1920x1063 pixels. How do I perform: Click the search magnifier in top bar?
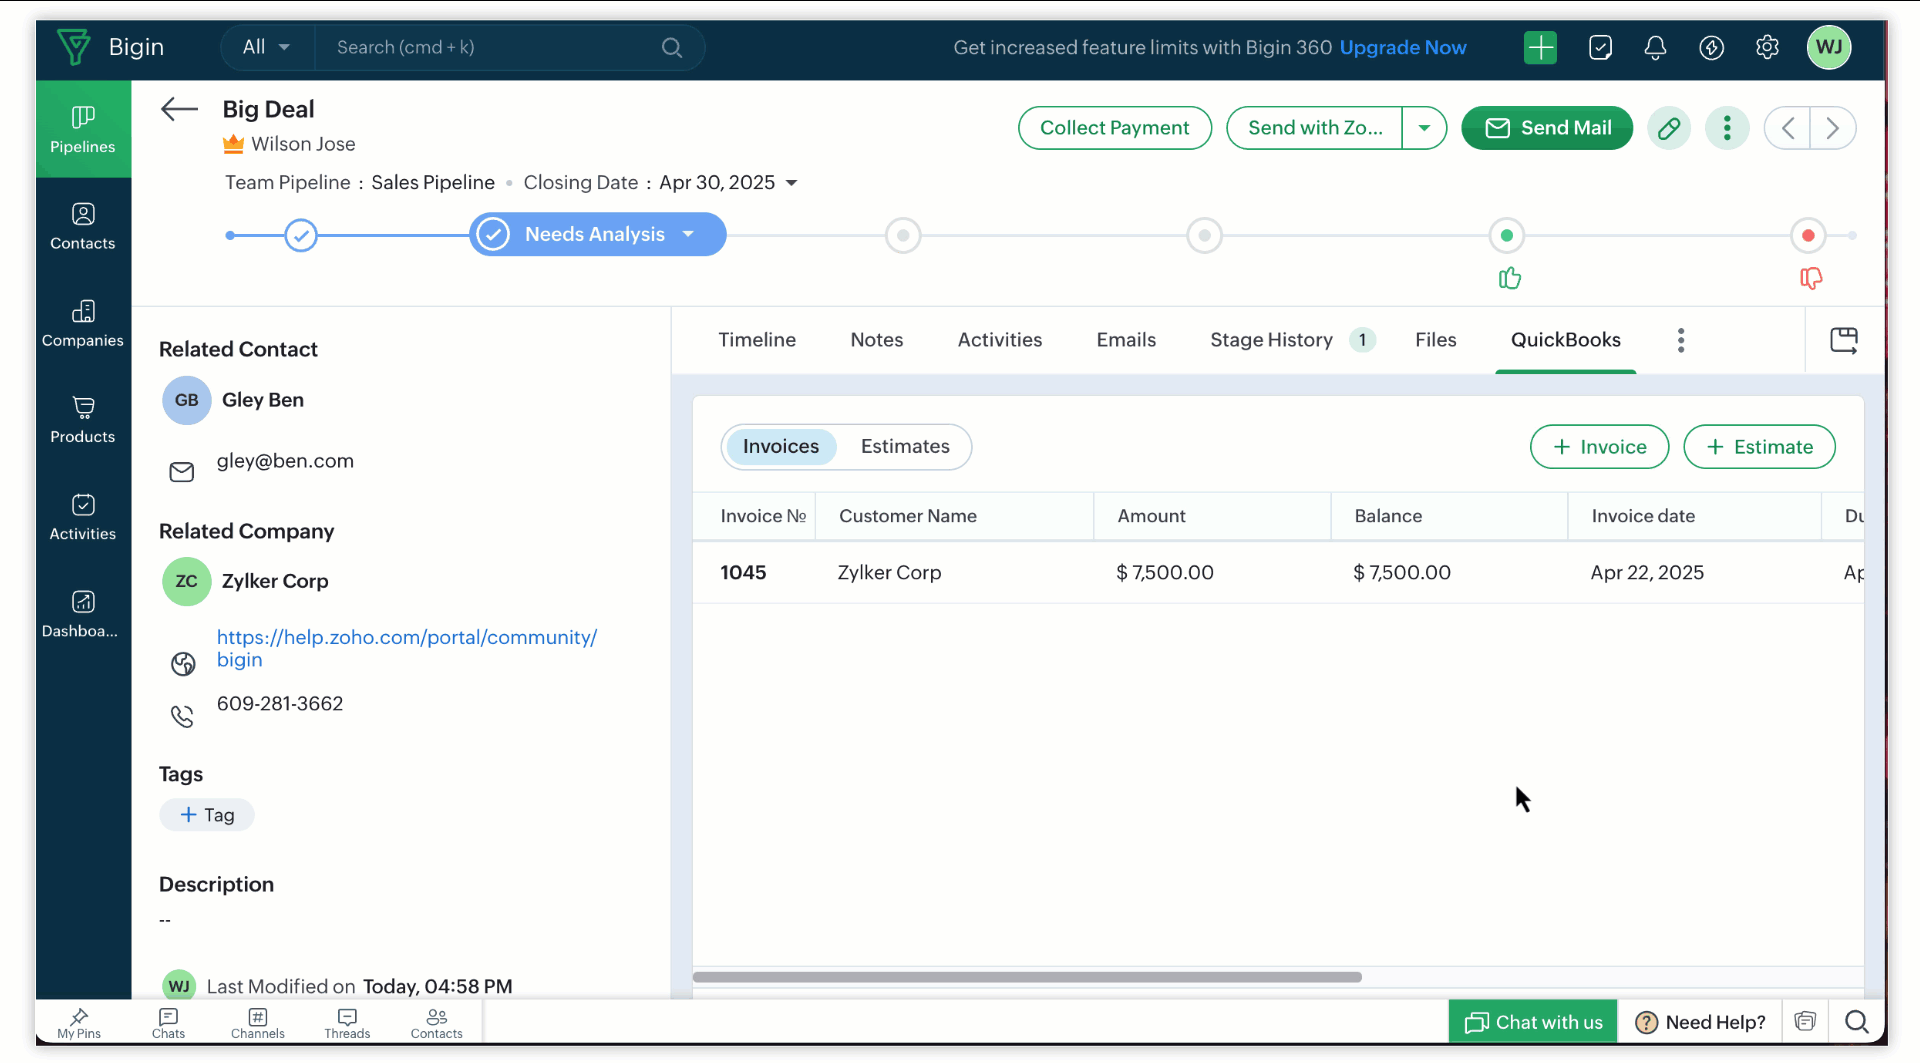(672, 47)
